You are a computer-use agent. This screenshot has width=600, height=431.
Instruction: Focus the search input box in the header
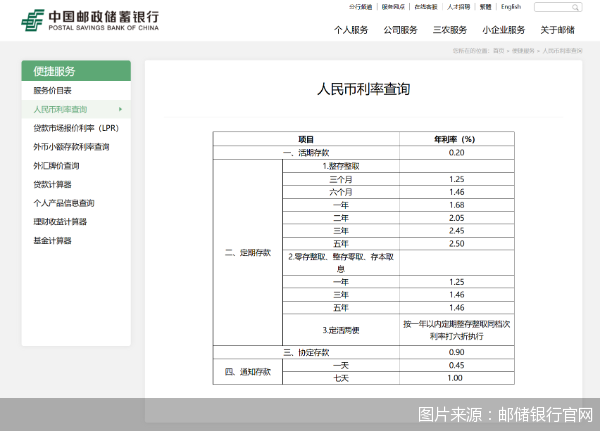558,7
